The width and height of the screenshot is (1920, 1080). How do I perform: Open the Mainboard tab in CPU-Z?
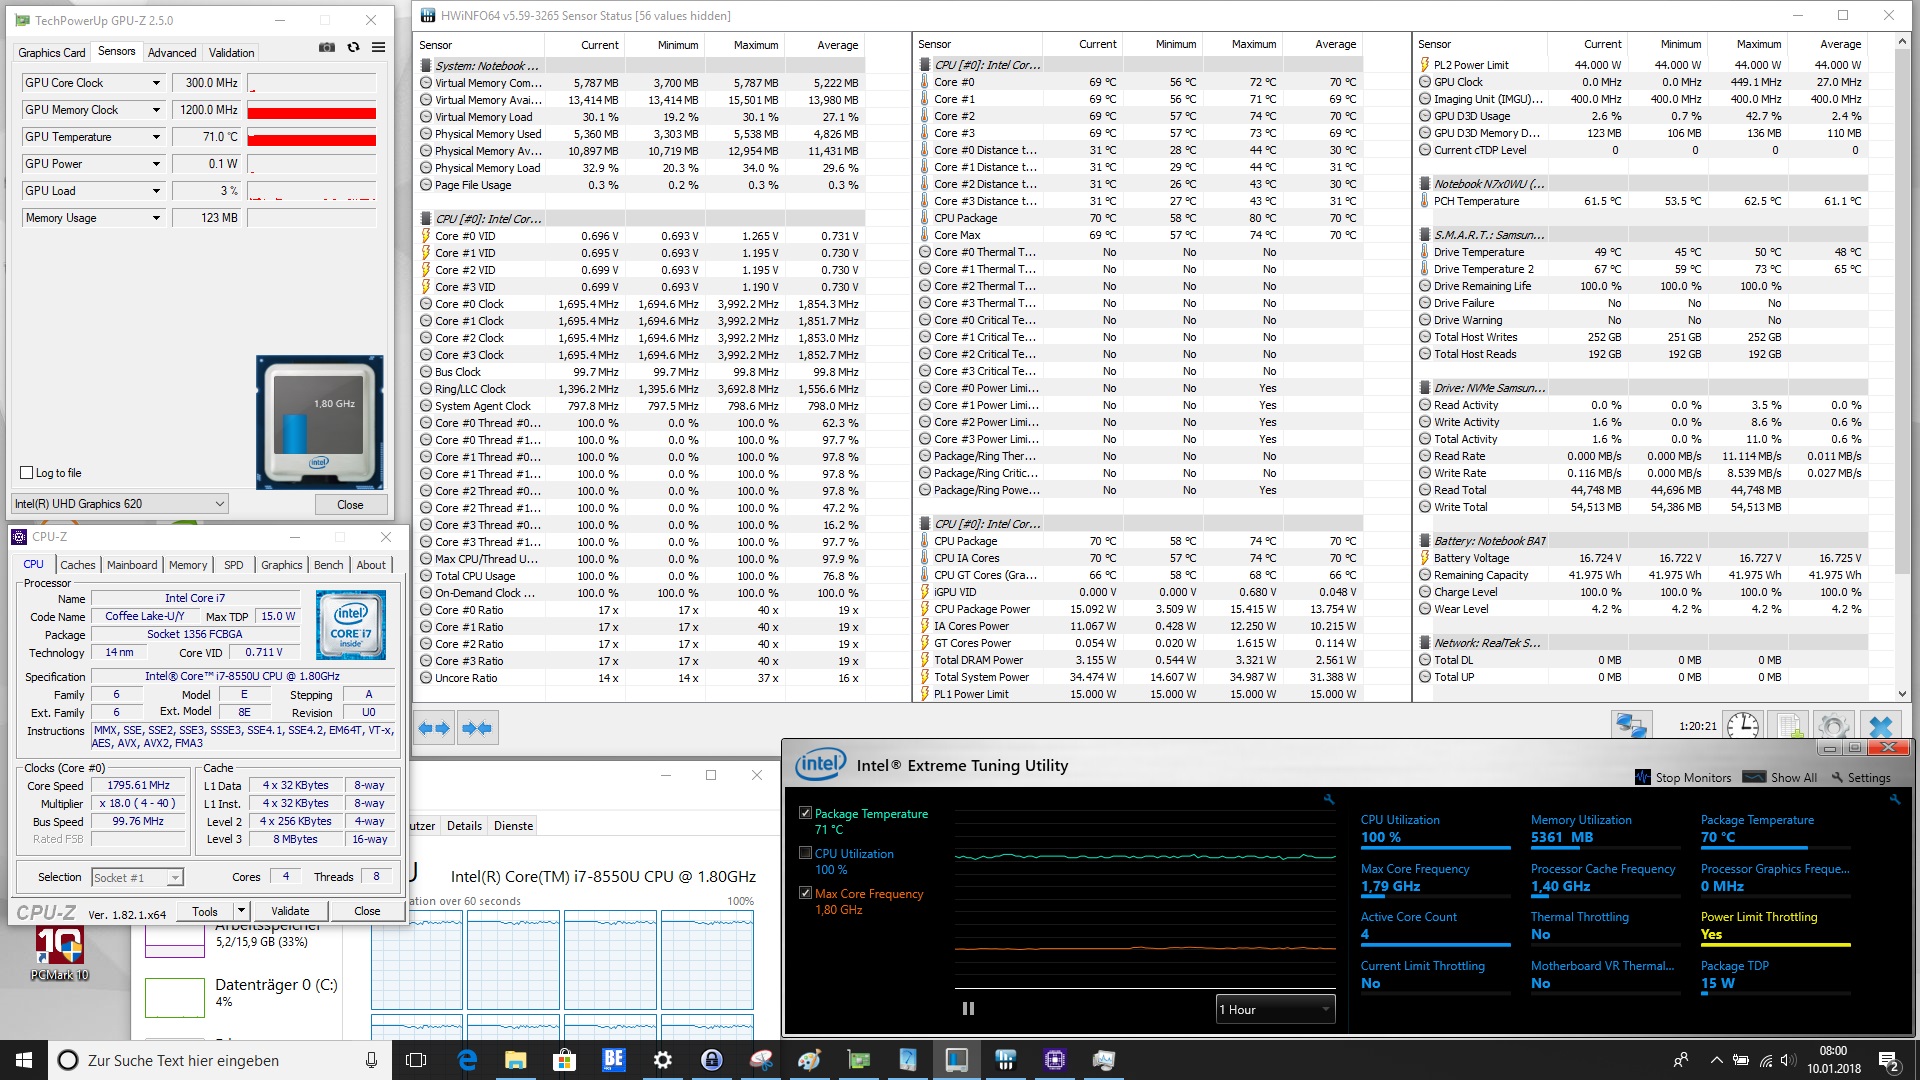point(132,565)
